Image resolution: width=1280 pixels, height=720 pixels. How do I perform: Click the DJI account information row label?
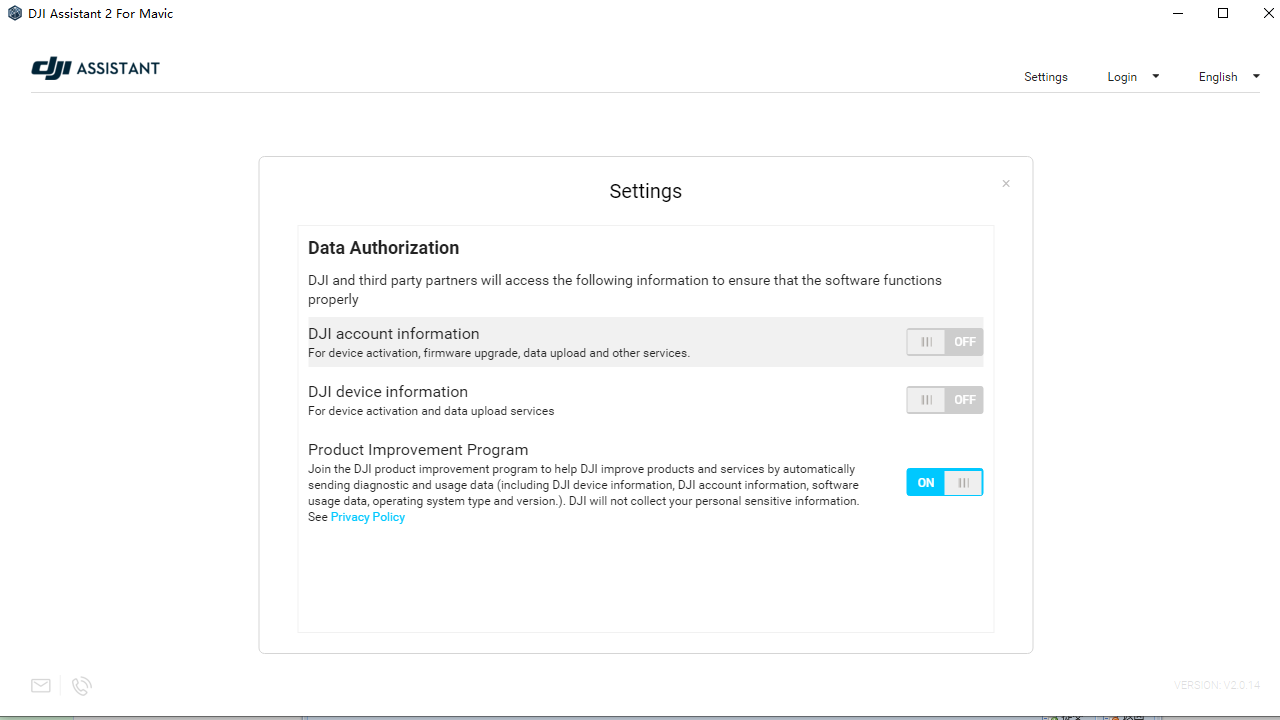(x=393, y=334)
